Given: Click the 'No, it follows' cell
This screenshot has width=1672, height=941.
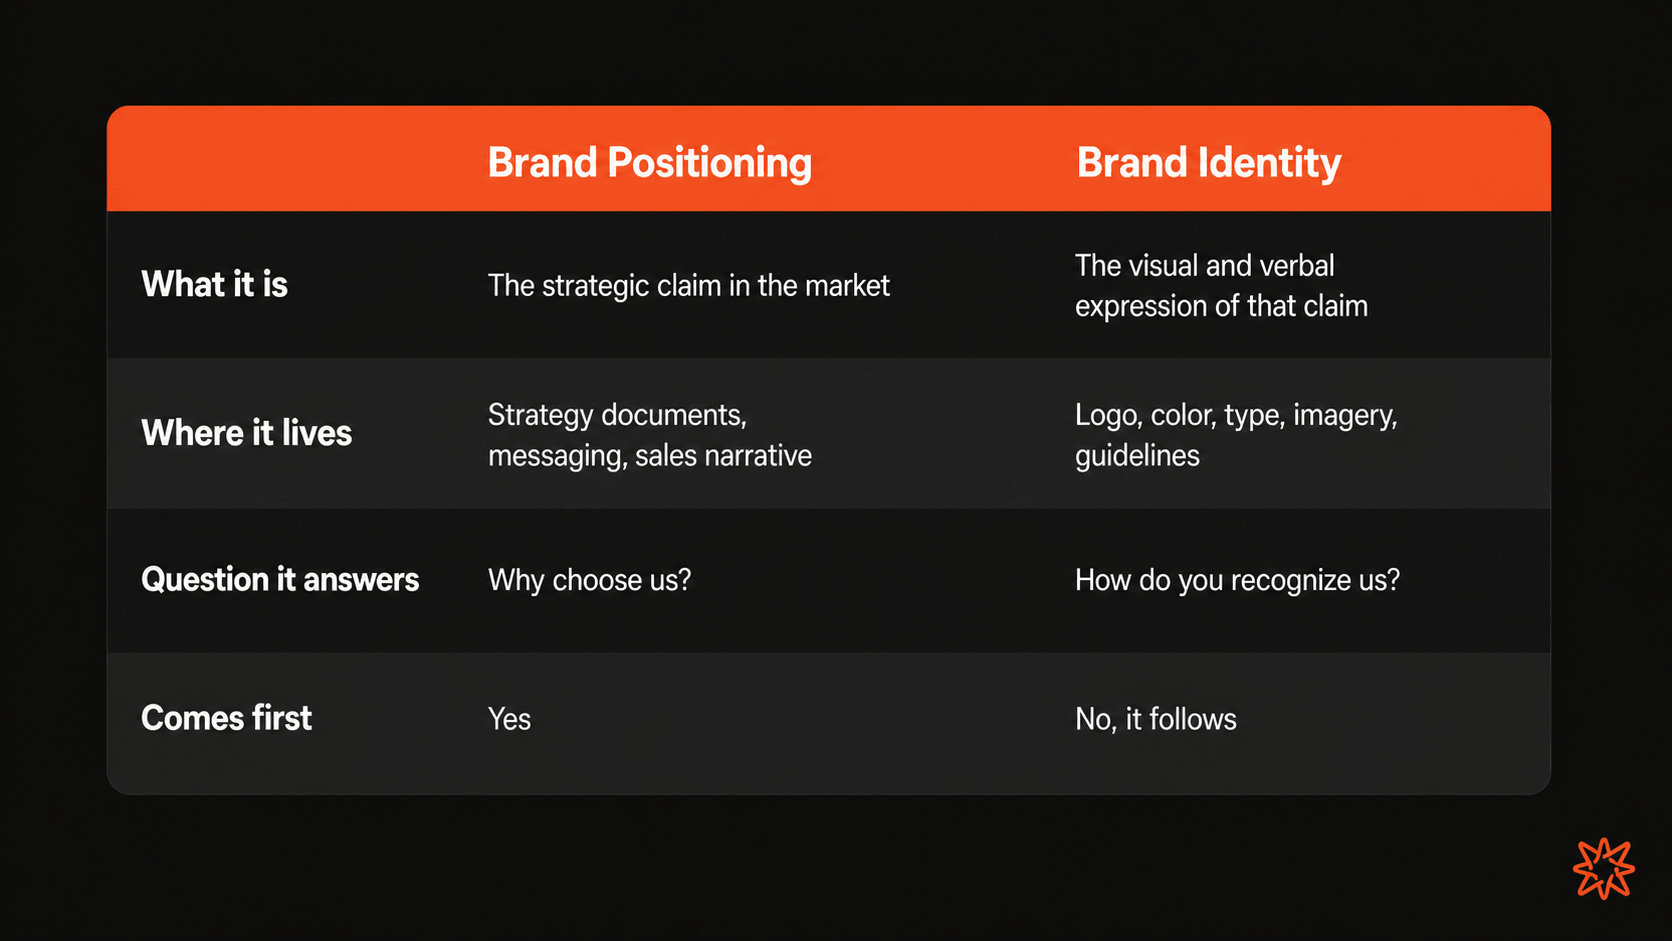Looking at the screenshot, I should (1155, 719).
